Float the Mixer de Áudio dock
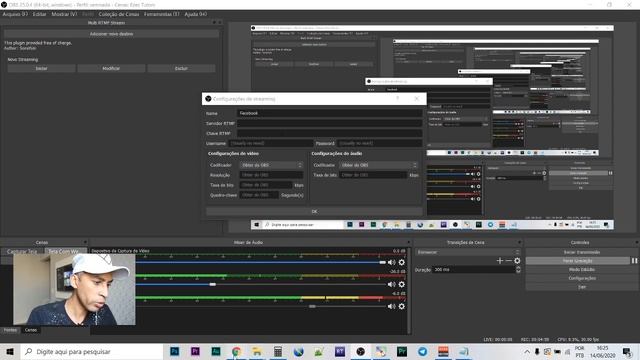640x360 pixels. 409,242
